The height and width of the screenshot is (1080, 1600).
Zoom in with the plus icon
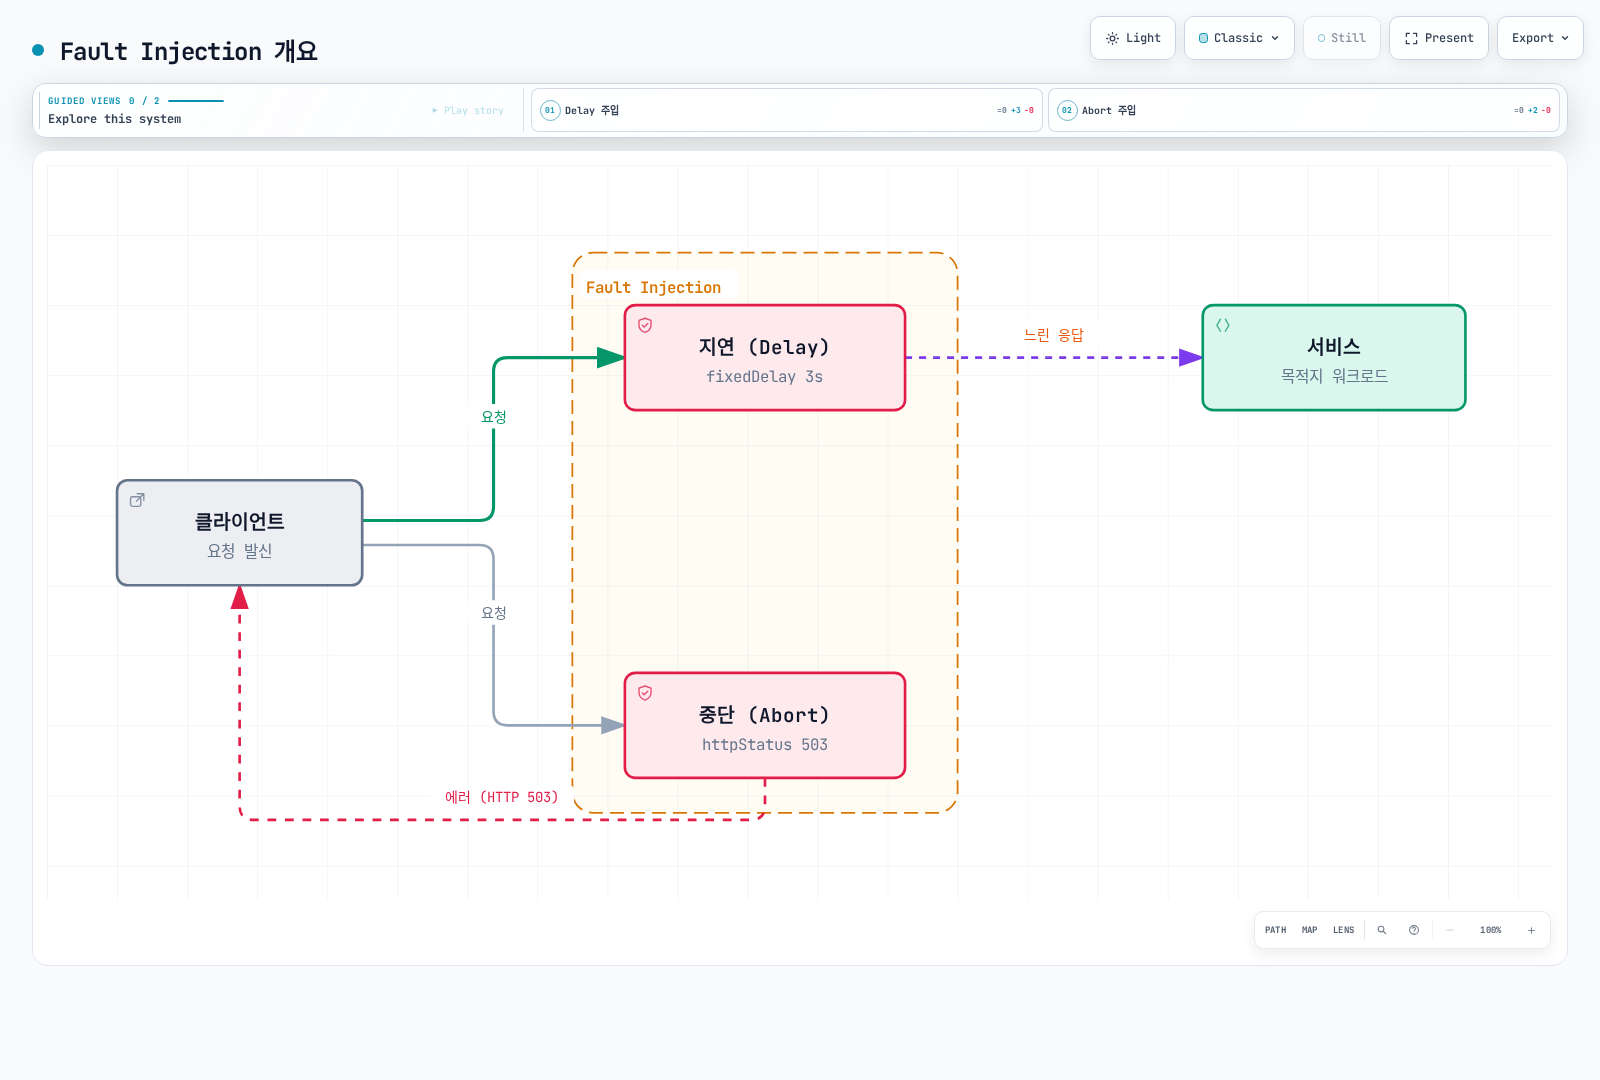1531,930
